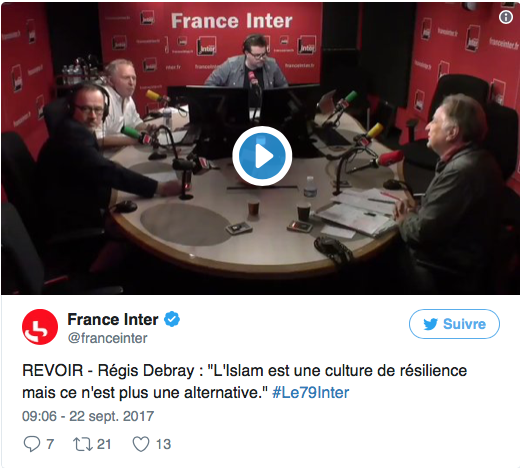Follow France Inter via Suivre button
This screenshot has height=468, width=520.
coord(454,324)
